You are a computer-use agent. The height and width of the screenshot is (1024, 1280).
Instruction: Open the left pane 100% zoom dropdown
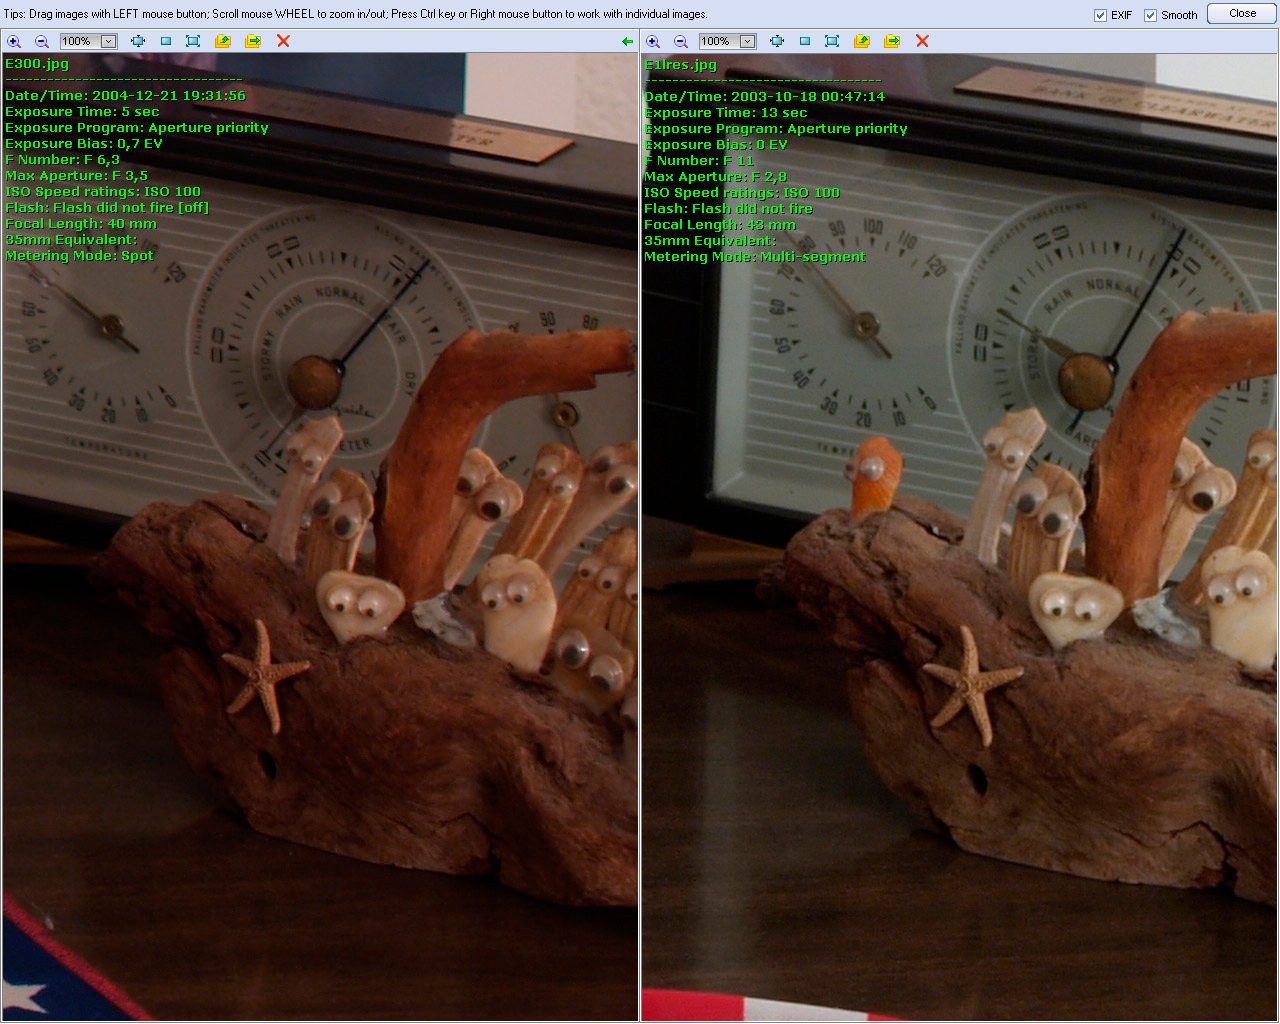tap(108, 41)
